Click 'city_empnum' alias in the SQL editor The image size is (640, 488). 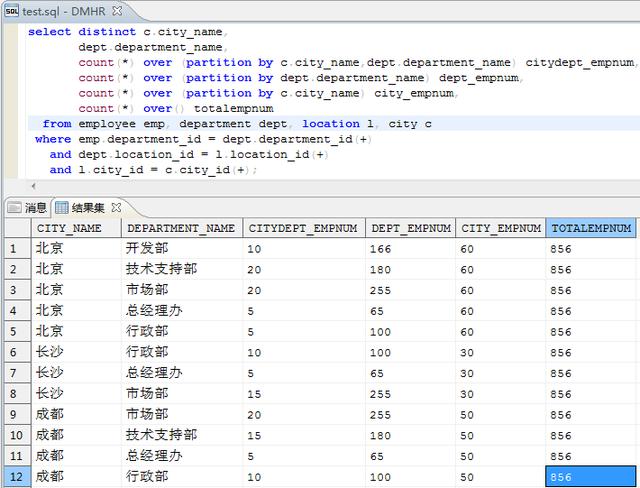tap(413, 93)
